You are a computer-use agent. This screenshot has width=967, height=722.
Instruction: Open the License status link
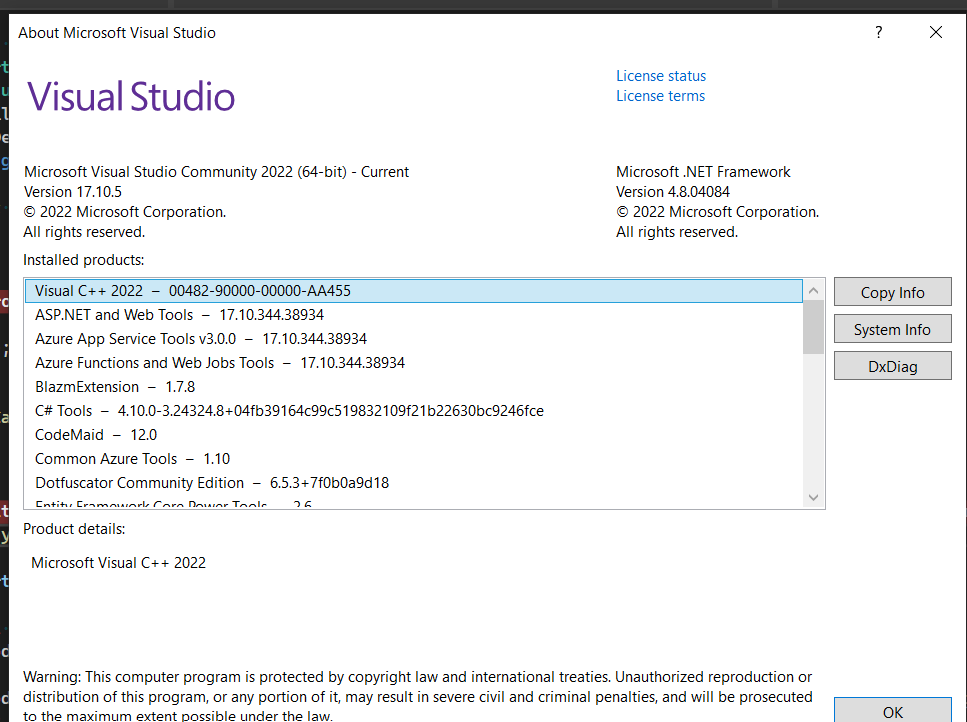660,76
